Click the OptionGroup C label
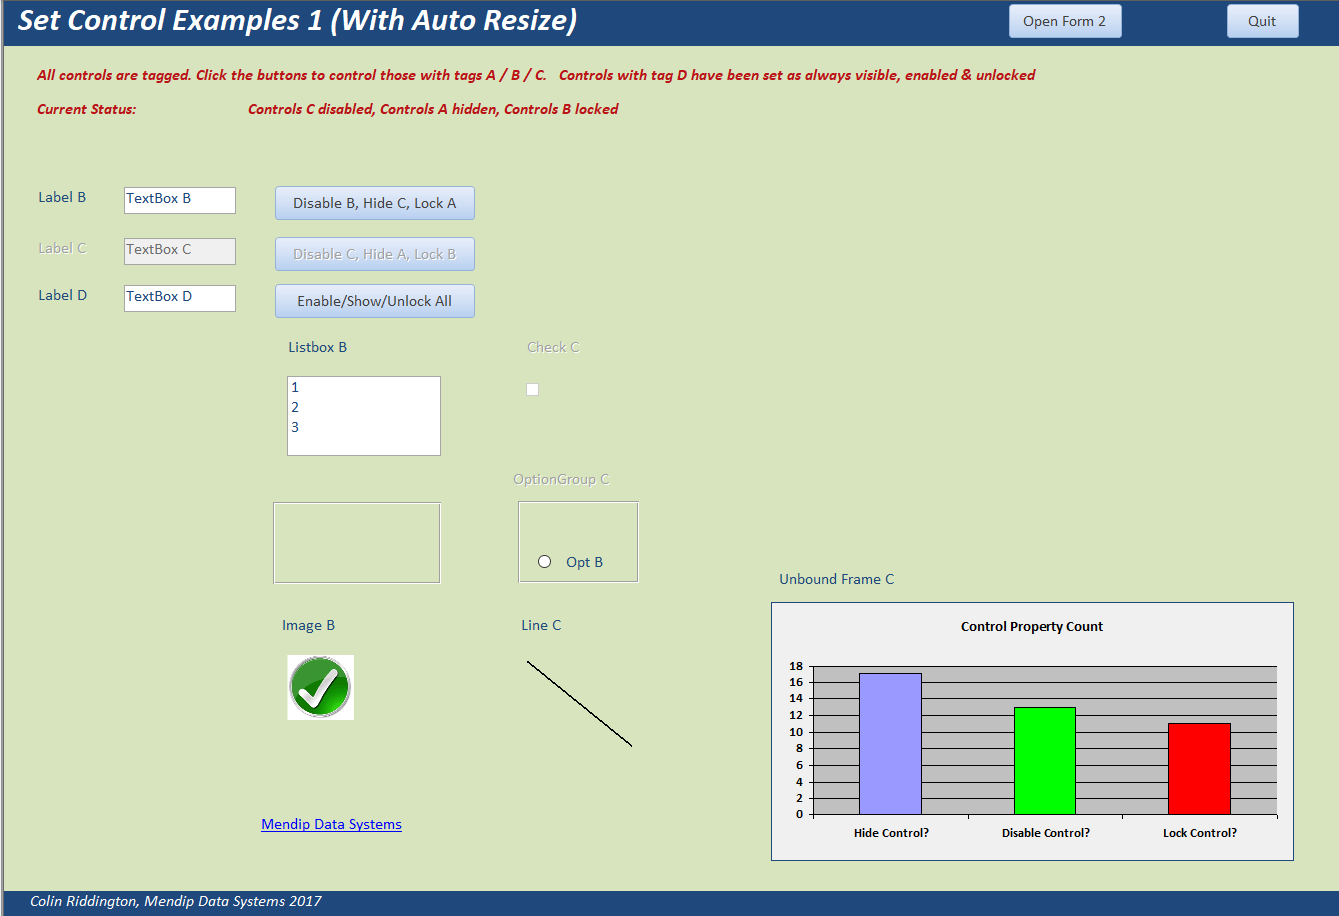 561,479
